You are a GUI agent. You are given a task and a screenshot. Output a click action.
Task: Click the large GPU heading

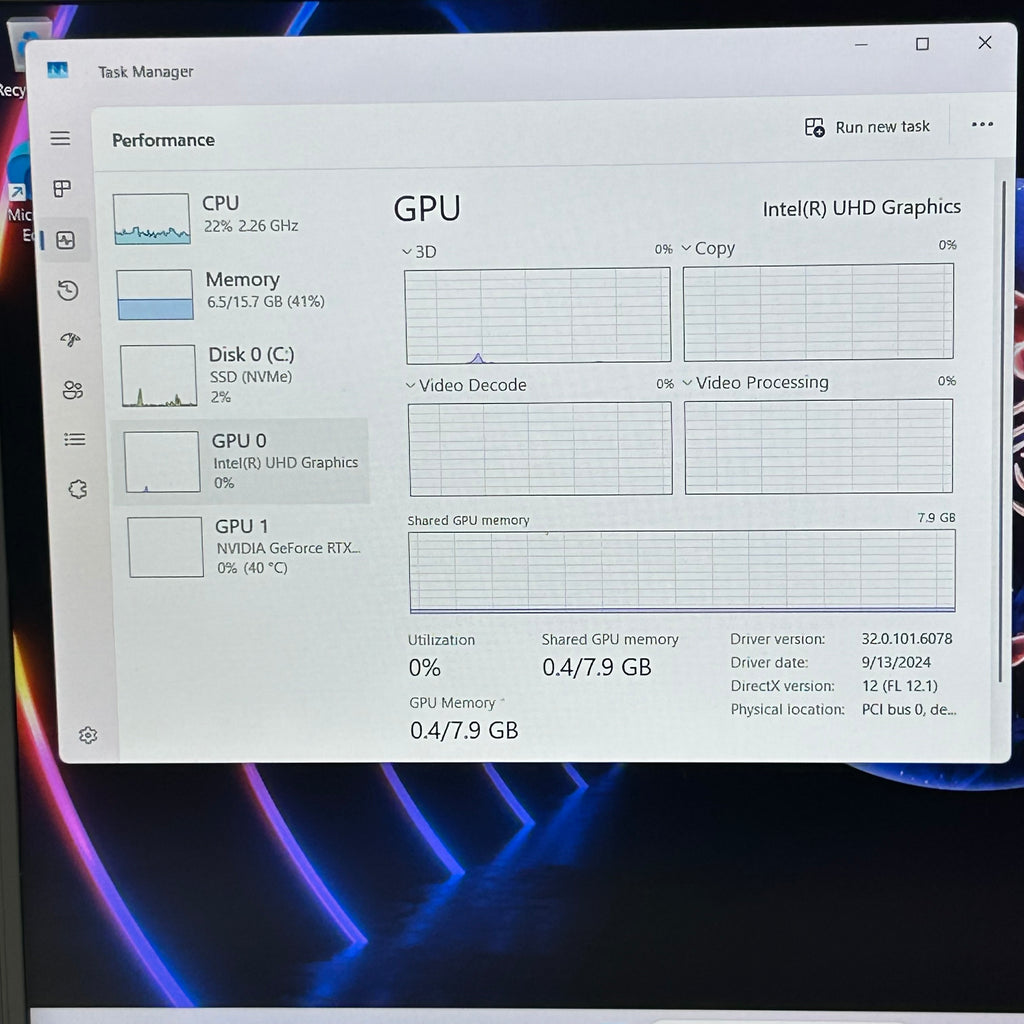point(427,209)
